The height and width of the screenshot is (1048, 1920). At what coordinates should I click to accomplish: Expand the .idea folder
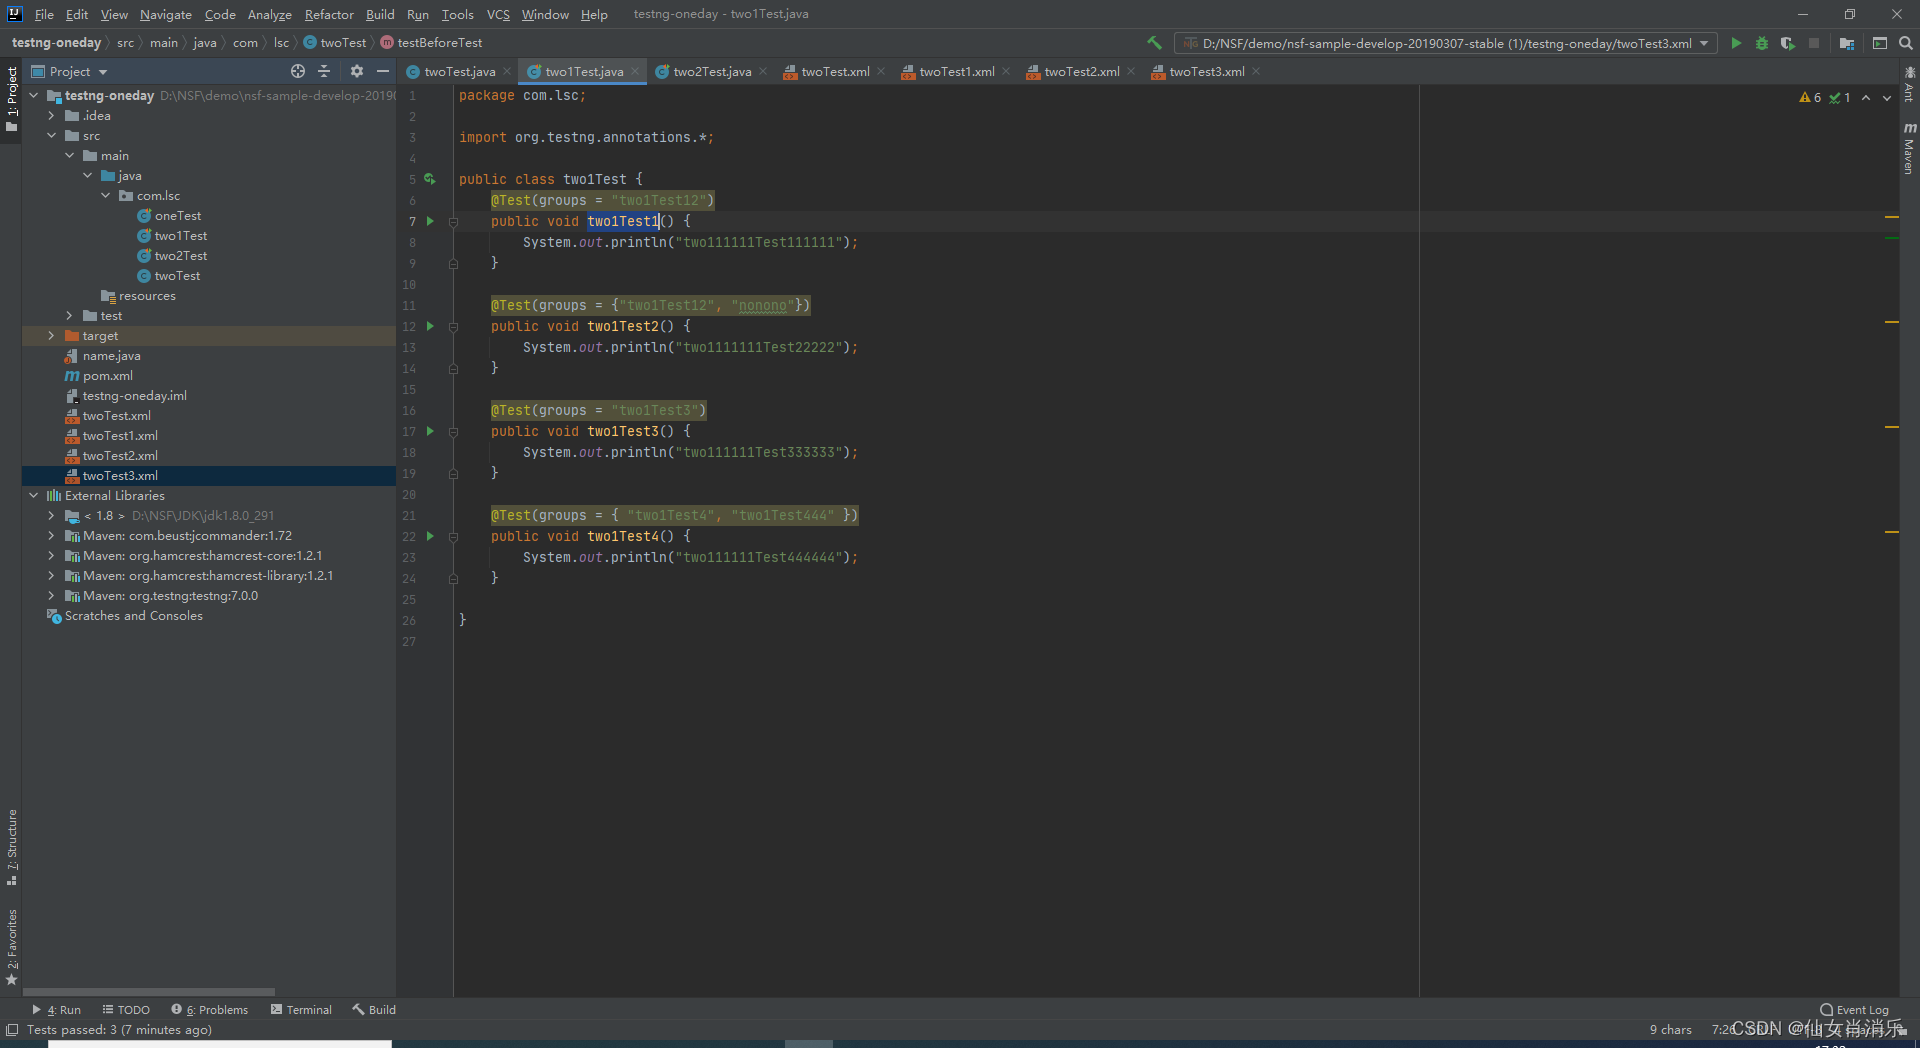click(x=51, y=116)
